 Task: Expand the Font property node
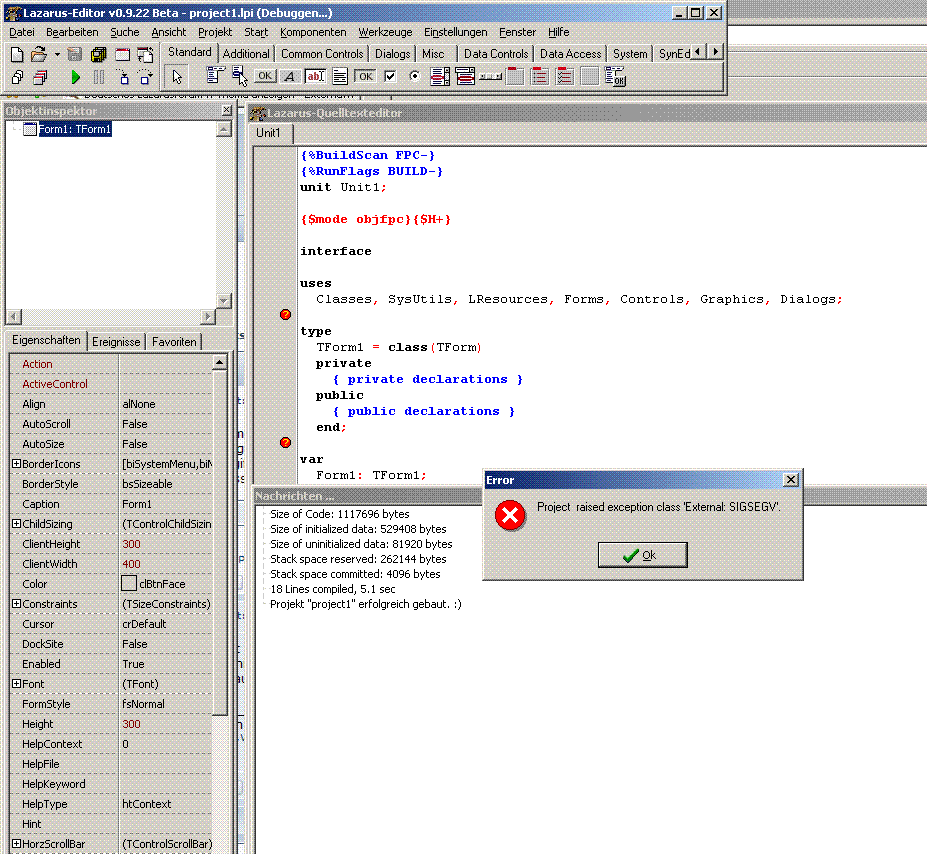16,684
